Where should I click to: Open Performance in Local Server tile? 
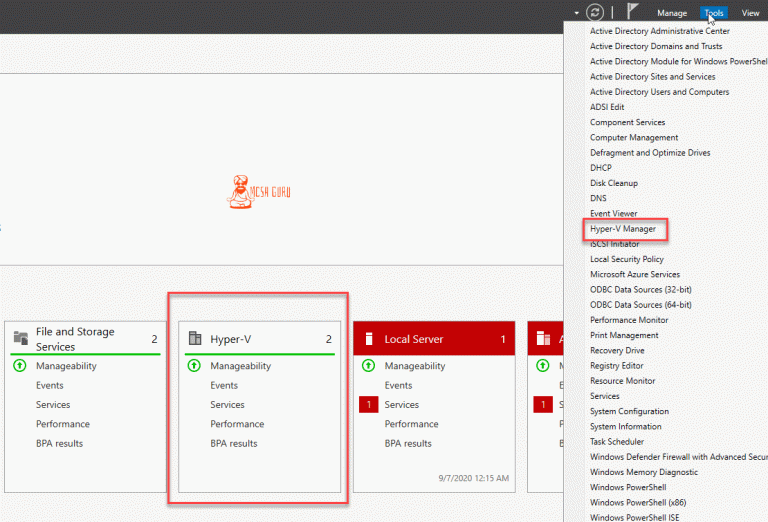(x=411, y=424)
